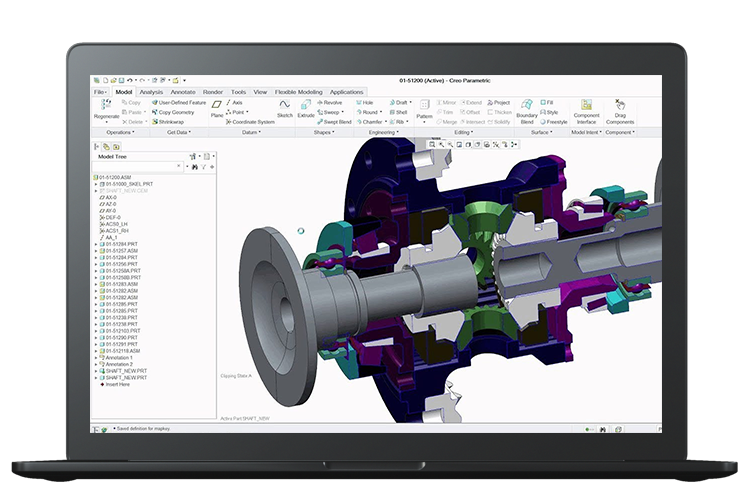The height and width of the screenshot is (500, 750).
Task: Expand the Editing group dropdown
Action: click(465, 132)
